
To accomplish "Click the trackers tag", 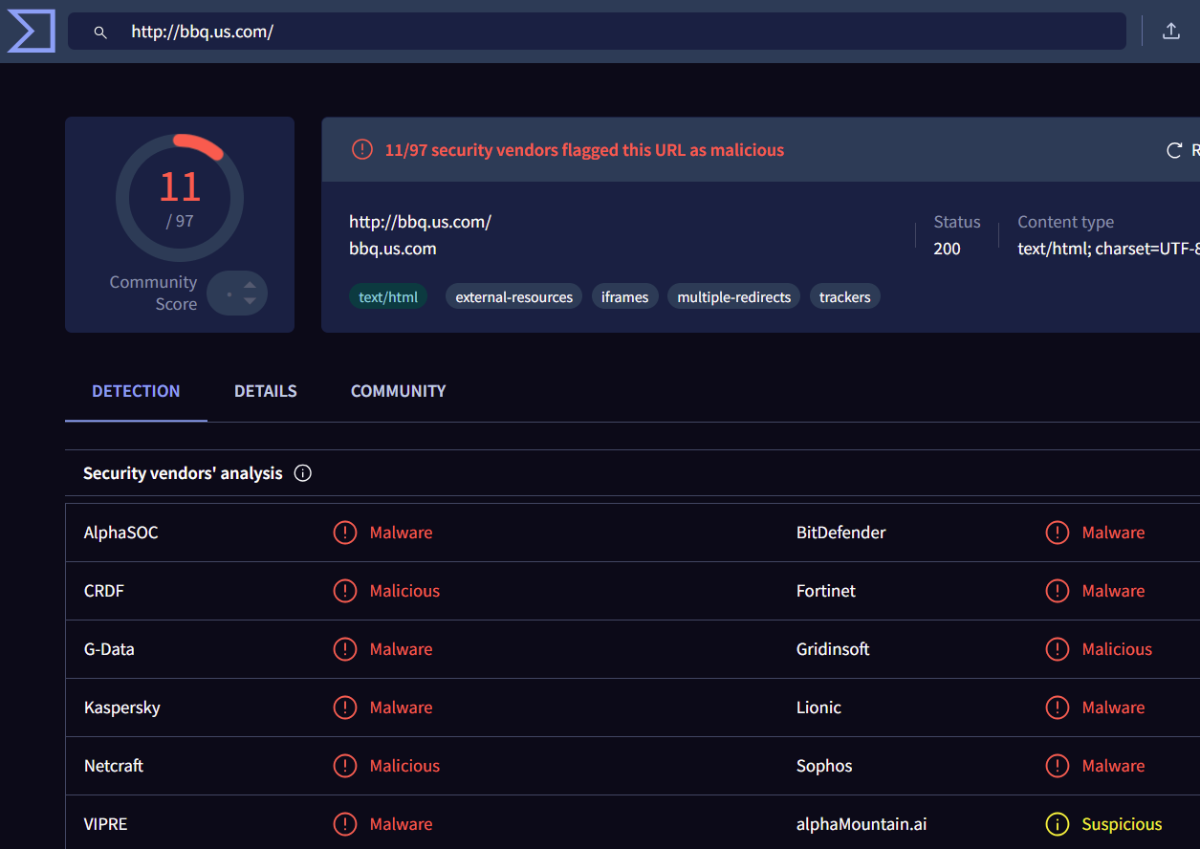I will 845,297.
